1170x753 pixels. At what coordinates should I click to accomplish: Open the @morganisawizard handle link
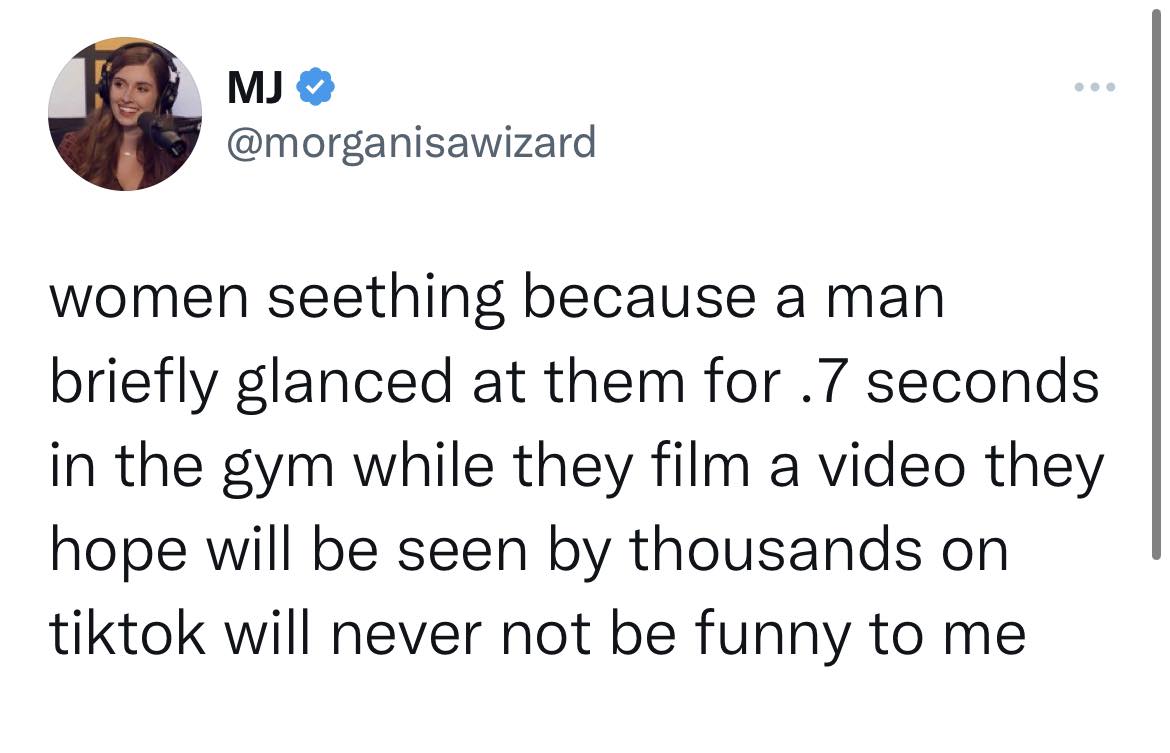pyautogui.click(x=411, y=143)
